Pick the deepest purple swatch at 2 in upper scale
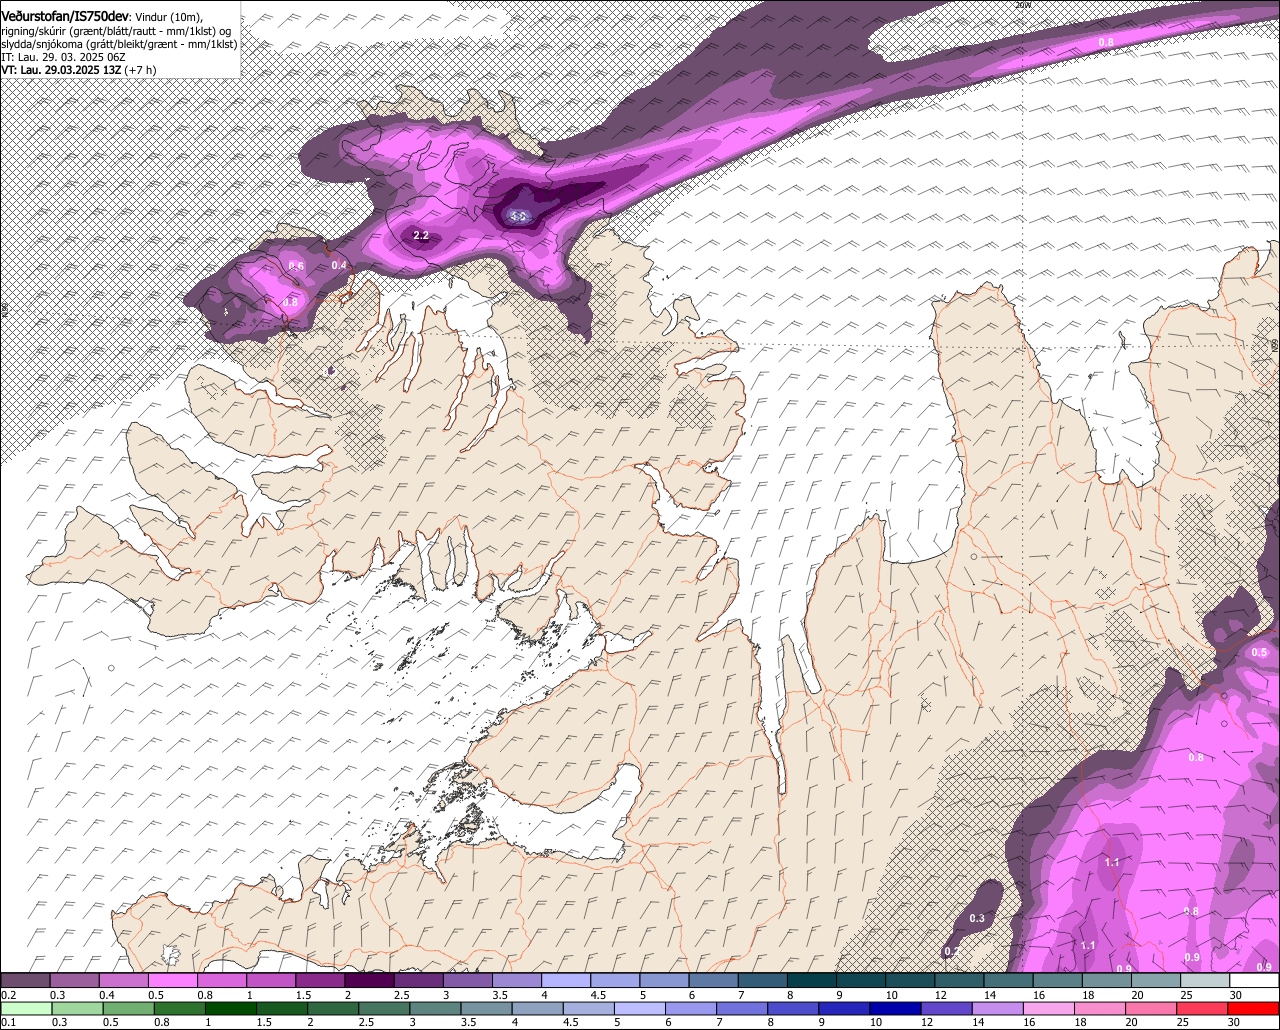 pos(369,981)
